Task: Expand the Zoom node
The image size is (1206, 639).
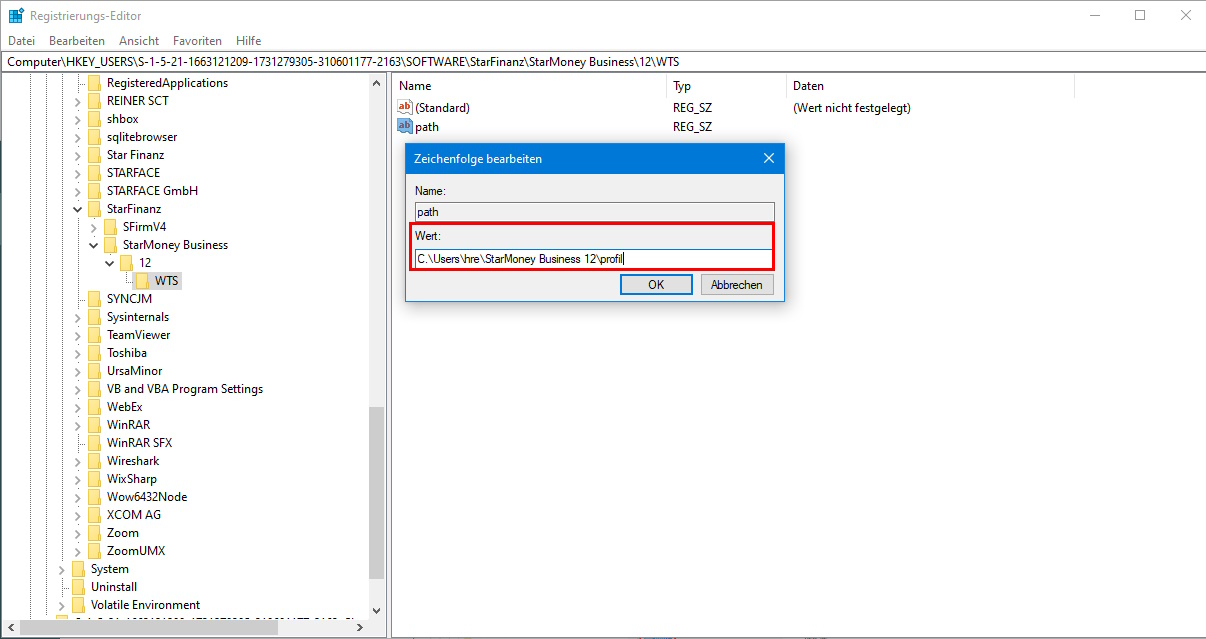Action: (x=78, y=533)
